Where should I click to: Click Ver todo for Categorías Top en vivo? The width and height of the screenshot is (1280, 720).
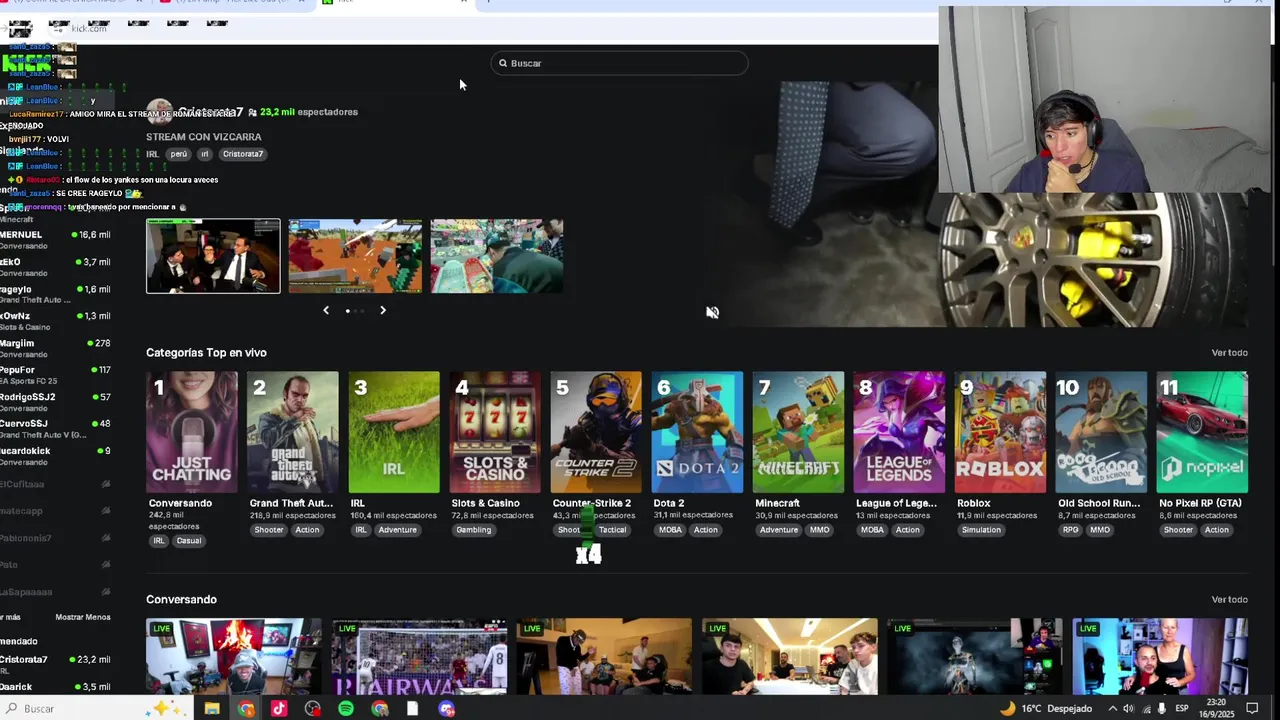[1229, 353]
